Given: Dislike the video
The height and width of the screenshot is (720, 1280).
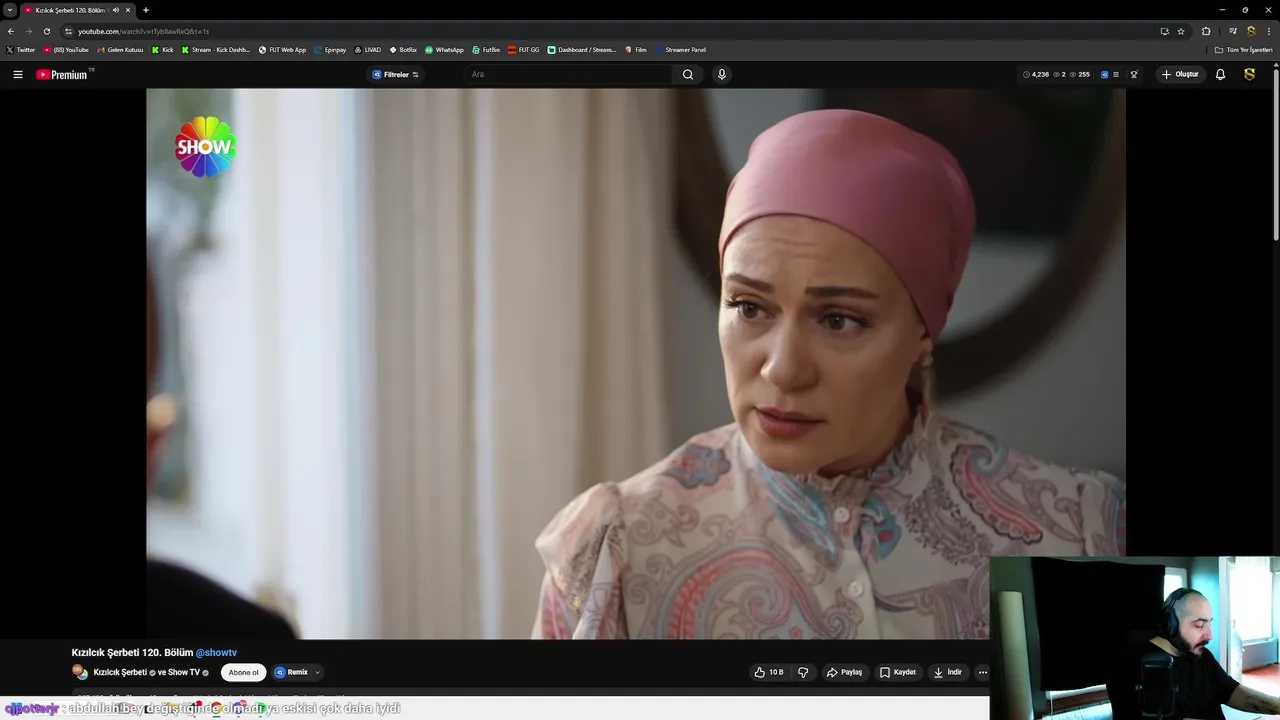Looking at the screenshot, I should click(x=803, y=672).
